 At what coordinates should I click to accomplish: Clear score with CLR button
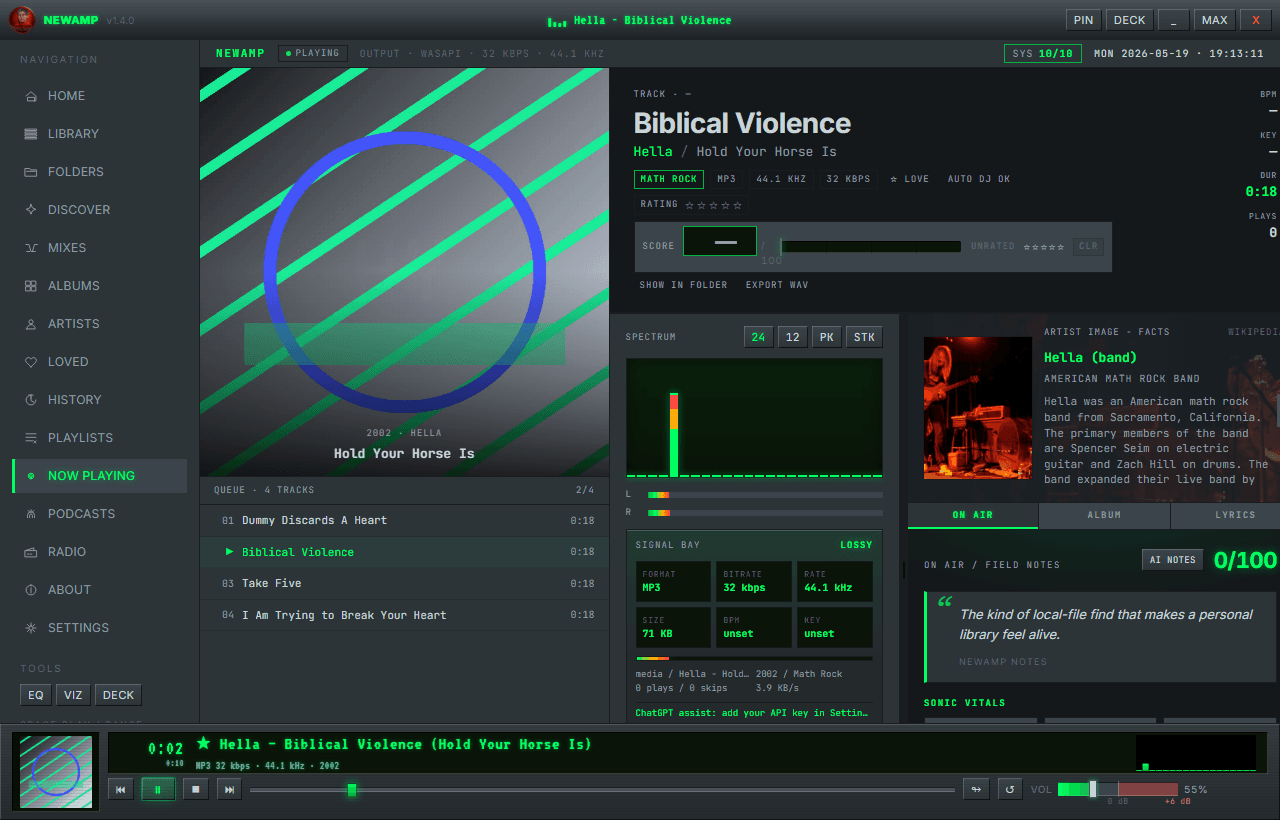tap(1088, 246)
